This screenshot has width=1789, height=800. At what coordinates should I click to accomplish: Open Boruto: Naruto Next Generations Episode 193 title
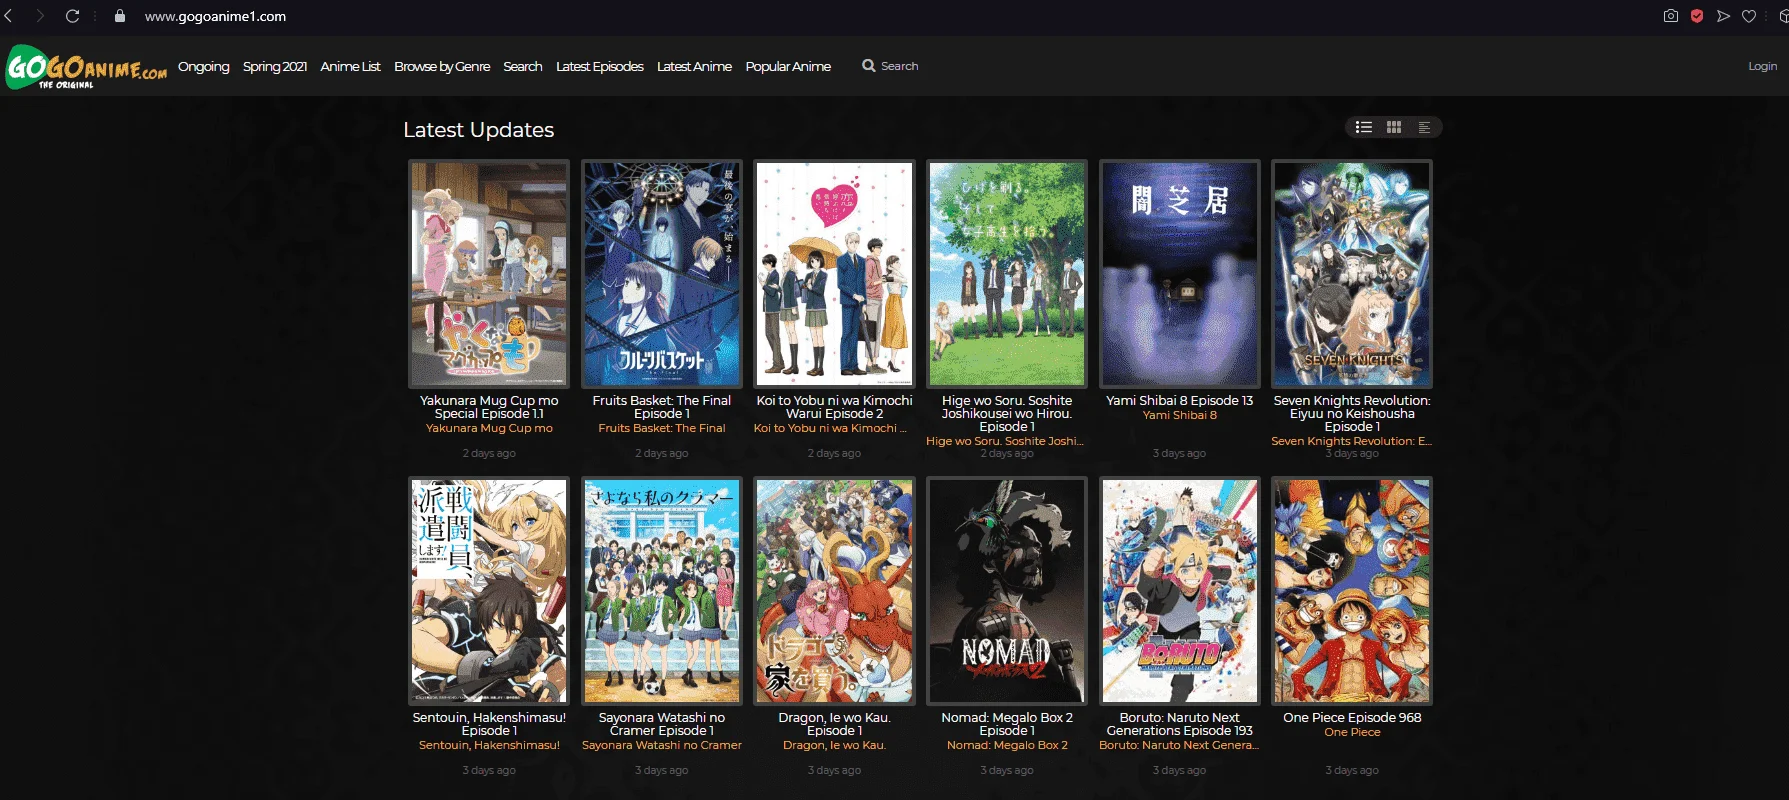point(1180,724)
